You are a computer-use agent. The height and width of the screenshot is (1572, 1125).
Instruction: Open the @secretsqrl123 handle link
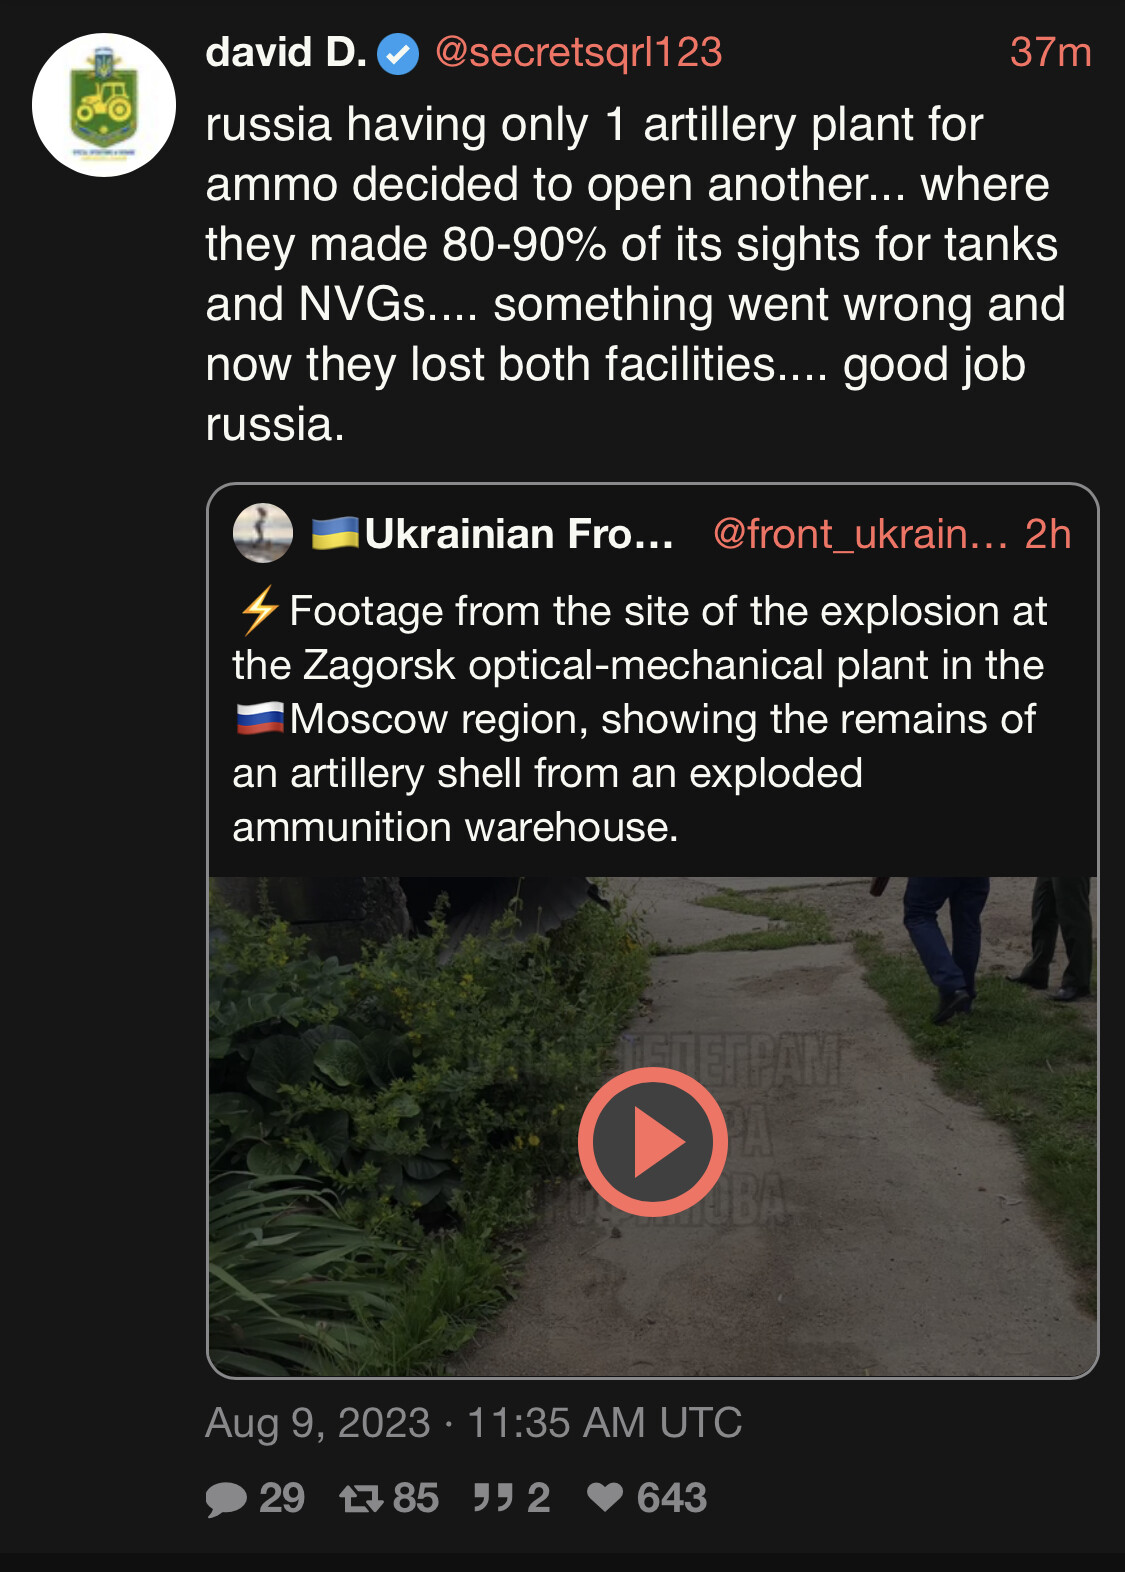579,53
